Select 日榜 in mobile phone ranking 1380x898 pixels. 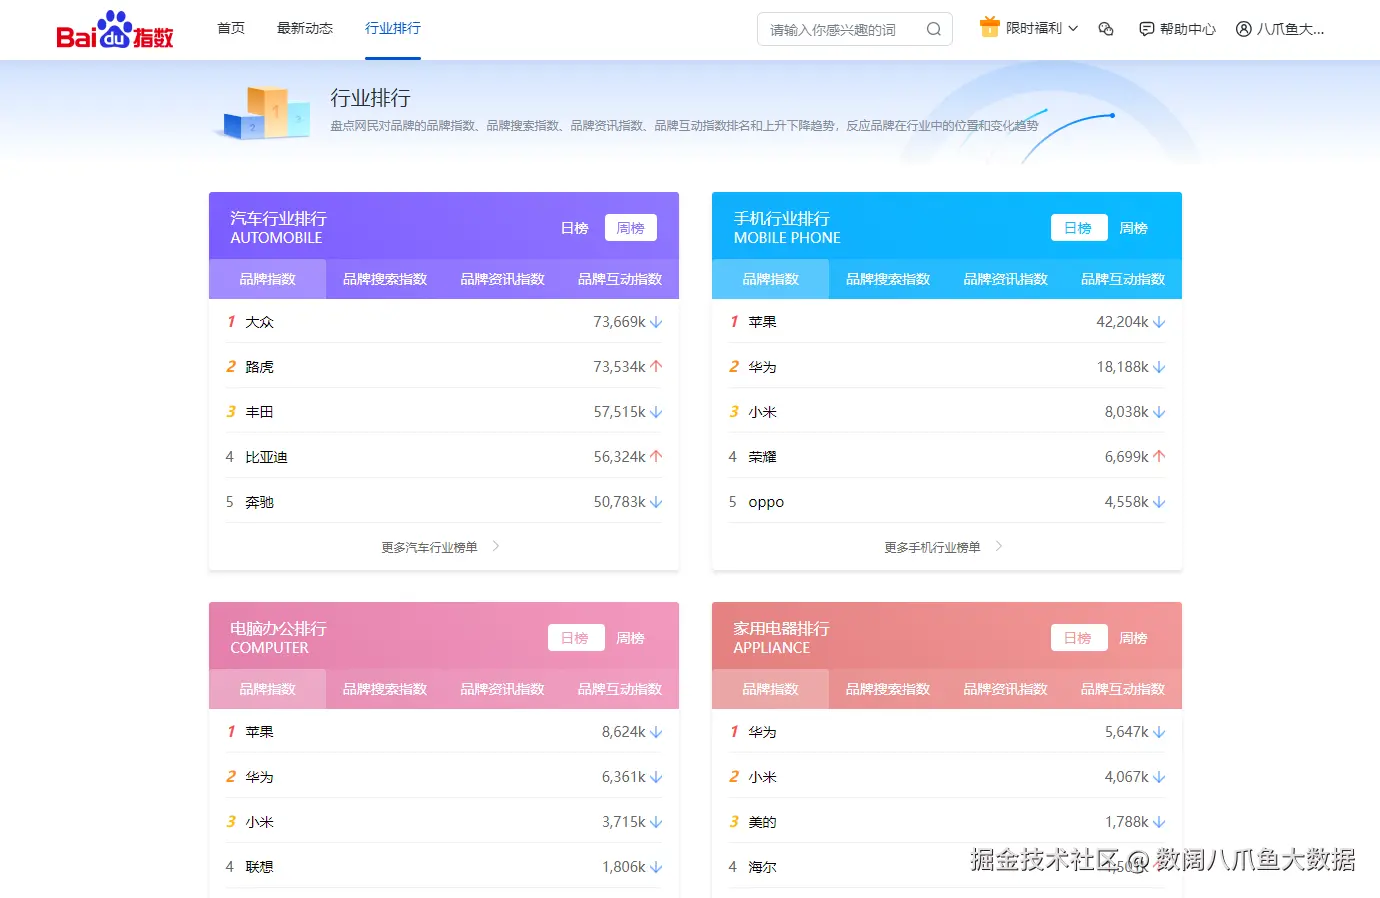coord(1078,228)
